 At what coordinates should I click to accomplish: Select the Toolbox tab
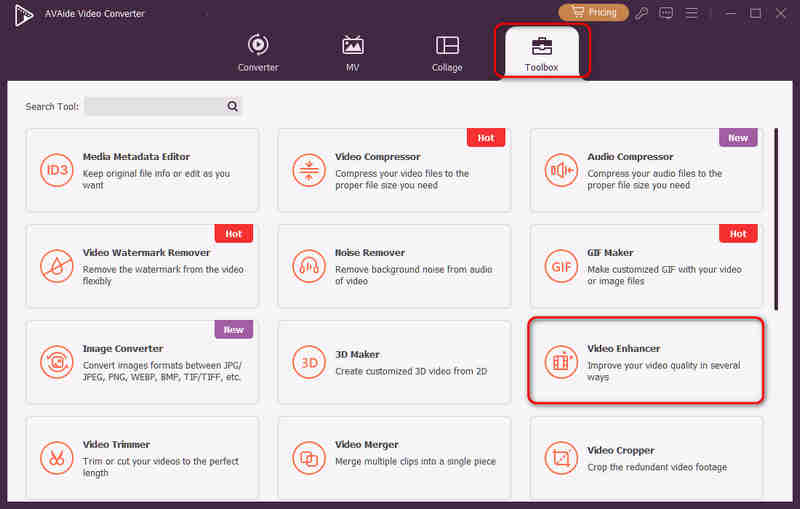point(542,52)
